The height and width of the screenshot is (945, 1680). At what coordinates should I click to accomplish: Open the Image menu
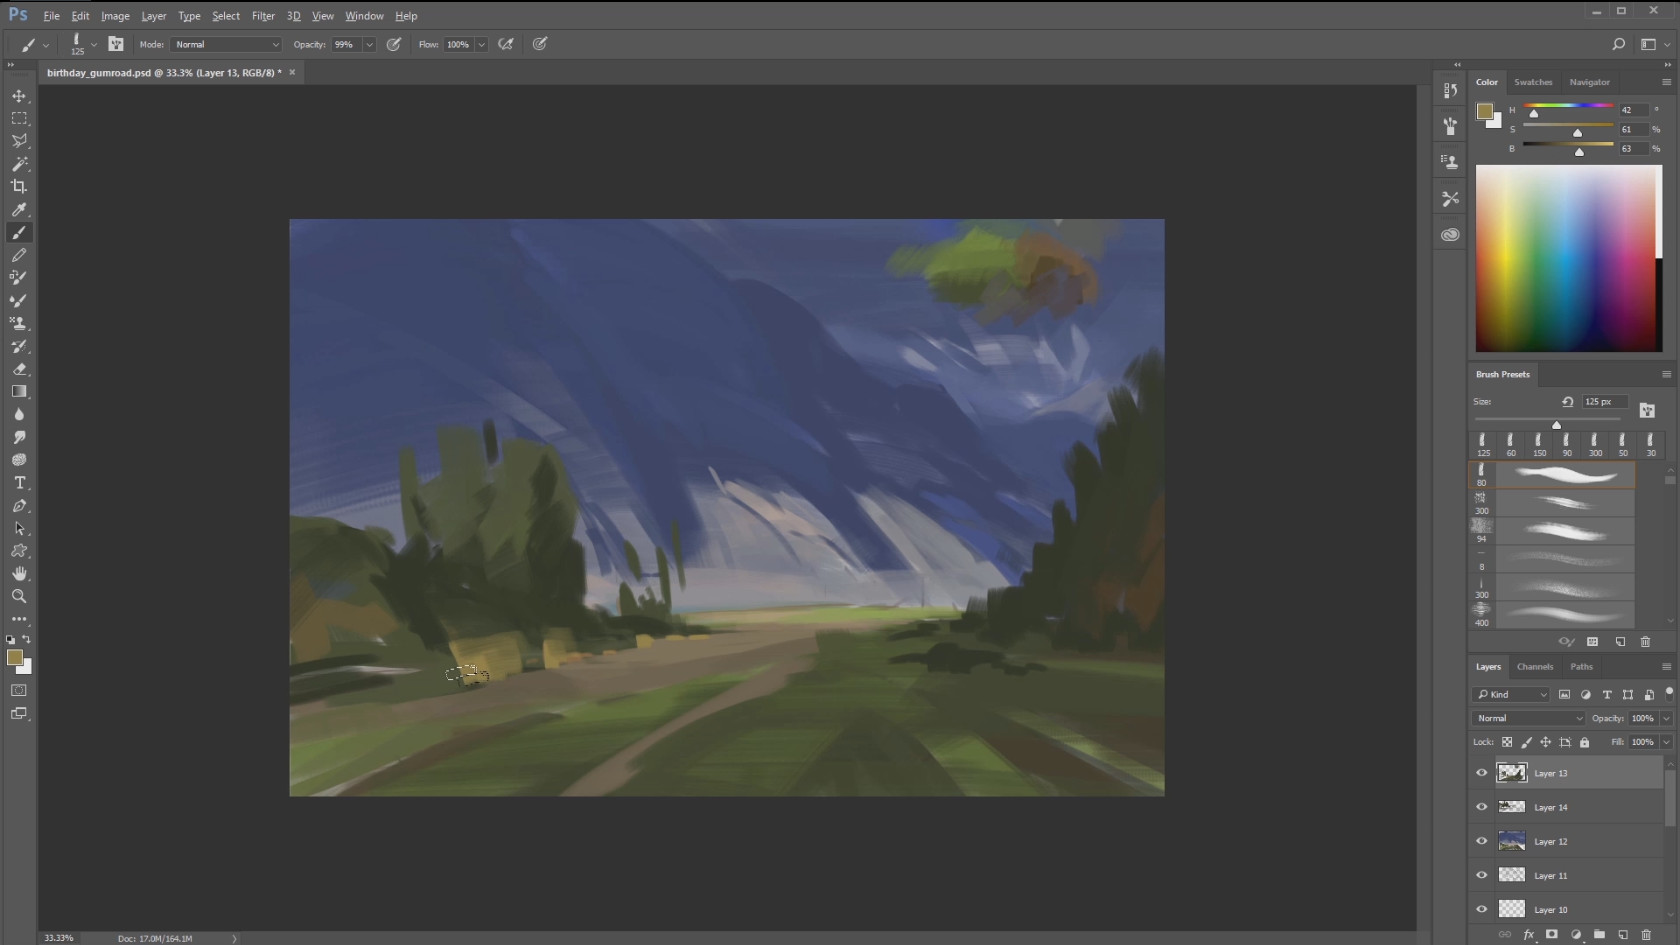click(x=115, y=16)
